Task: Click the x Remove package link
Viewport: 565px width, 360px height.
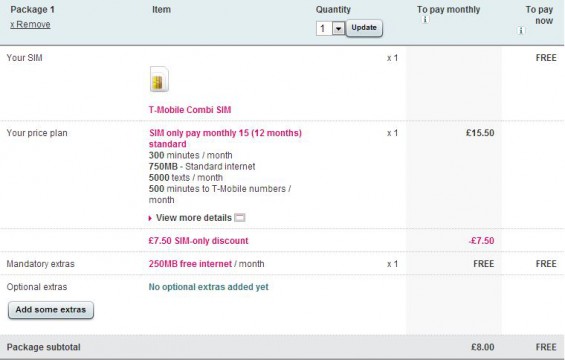Action: click(x=30, y=25)
